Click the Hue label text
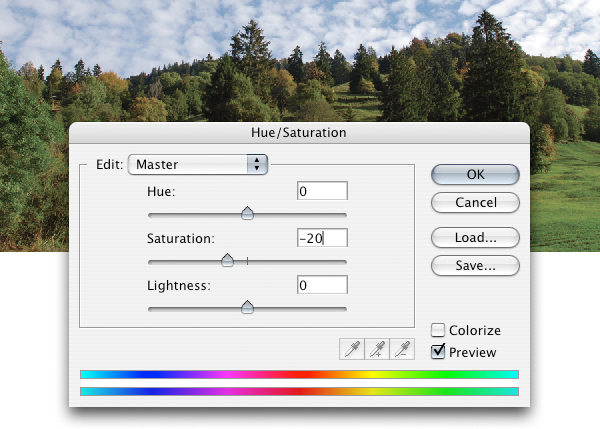Image resolution: width=600 pixels, height=429 pixels. coord(161,191)
